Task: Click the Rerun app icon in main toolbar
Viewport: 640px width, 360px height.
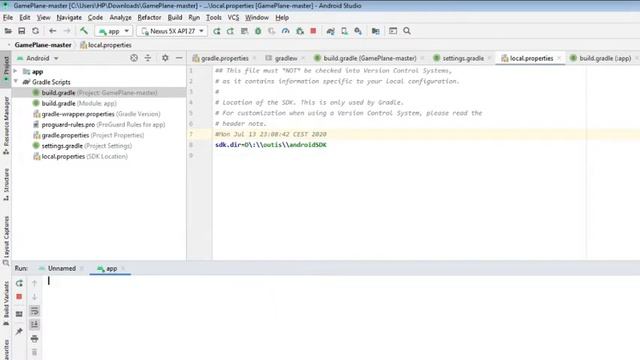Action: (x=217, y=31)
